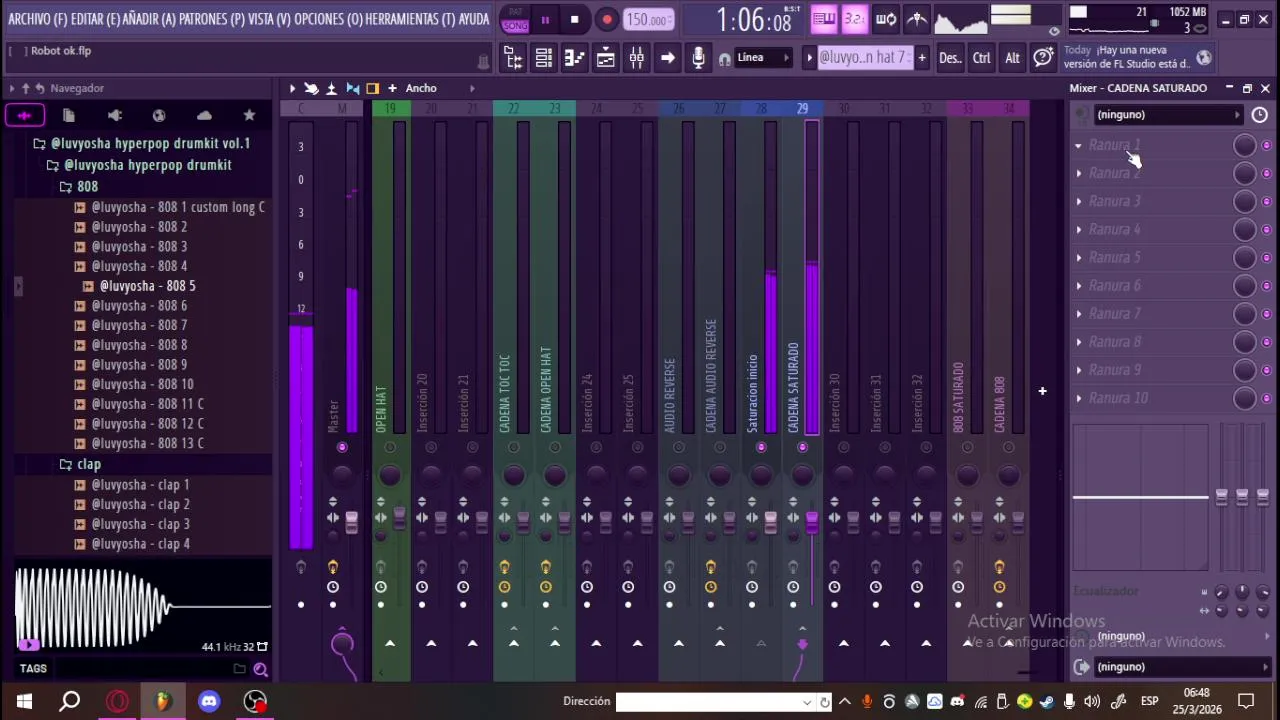Toggle Ranura 1 enable LED
The height and width of the screenshot is (720, 1280).
(1266, 146)
